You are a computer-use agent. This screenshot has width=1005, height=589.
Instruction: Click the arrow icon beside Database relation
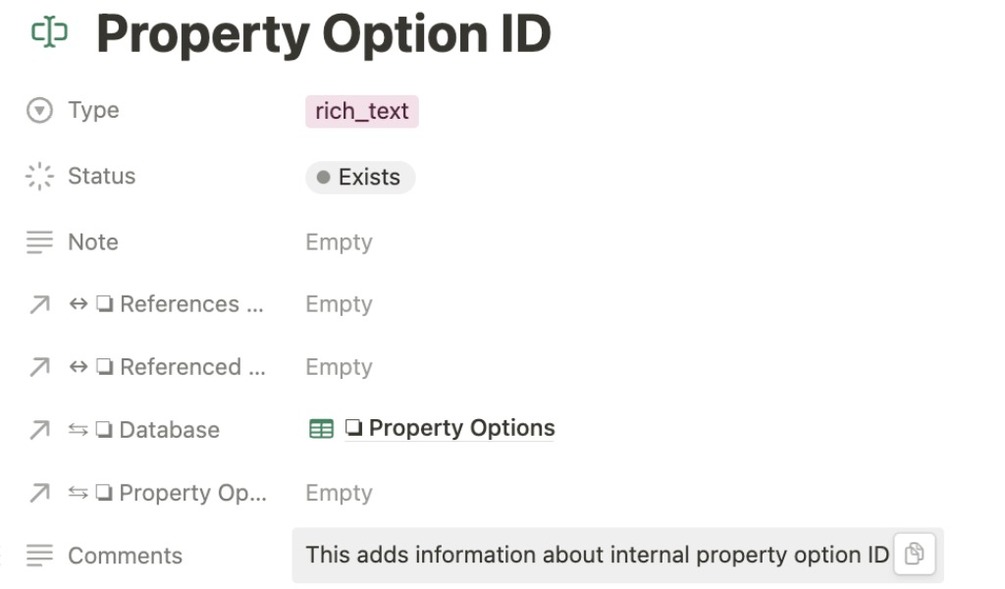(x=39, y=430)
